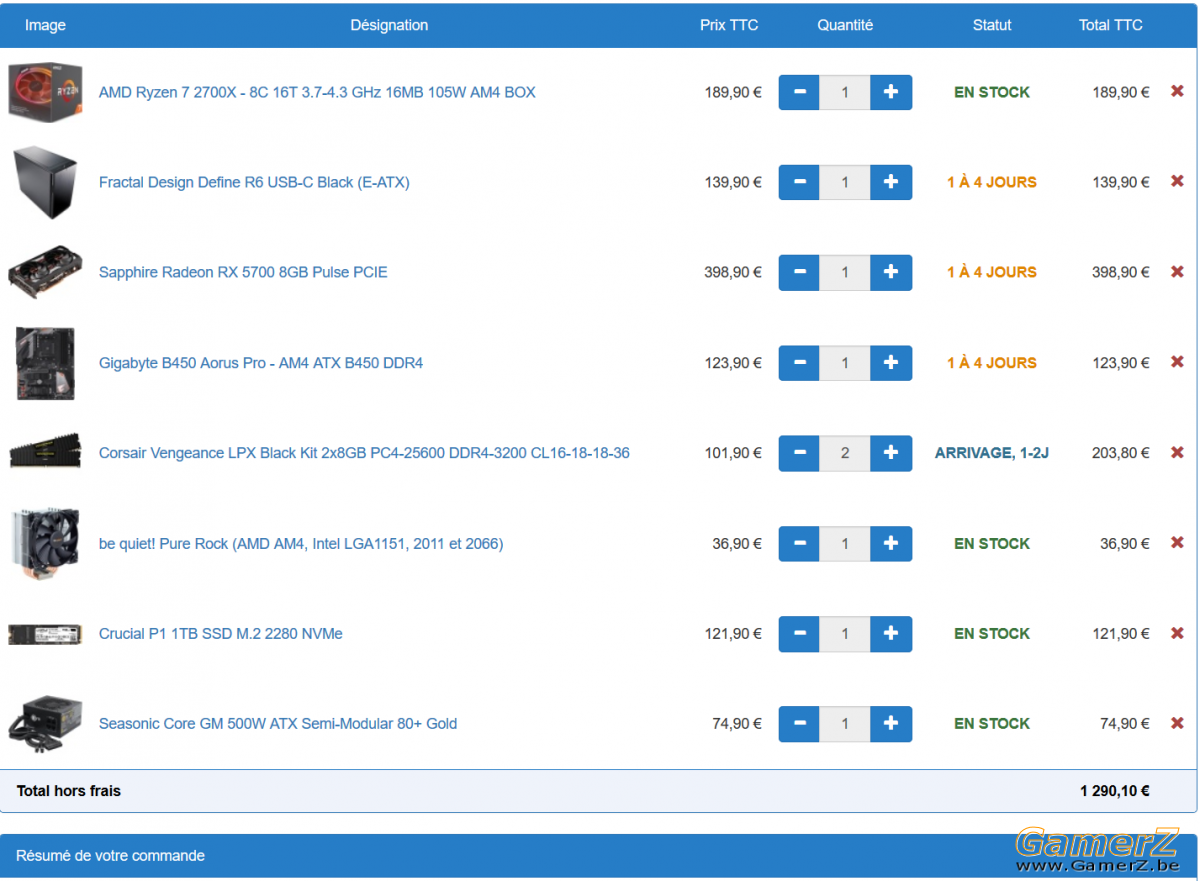The width and height of the screenshot is (1200, 881).
Task: Decrease Crucial P1 1TB SSD quantity
Action: tap(799, 633)
